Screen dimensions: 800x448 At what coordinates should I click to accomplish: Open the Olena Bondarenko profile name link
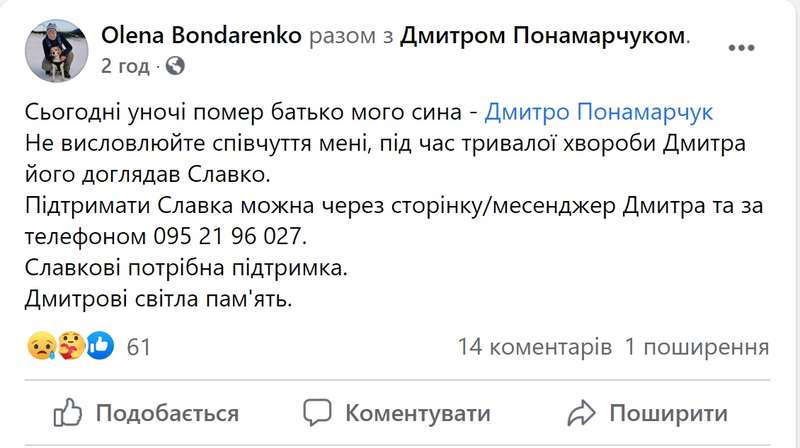200,37
